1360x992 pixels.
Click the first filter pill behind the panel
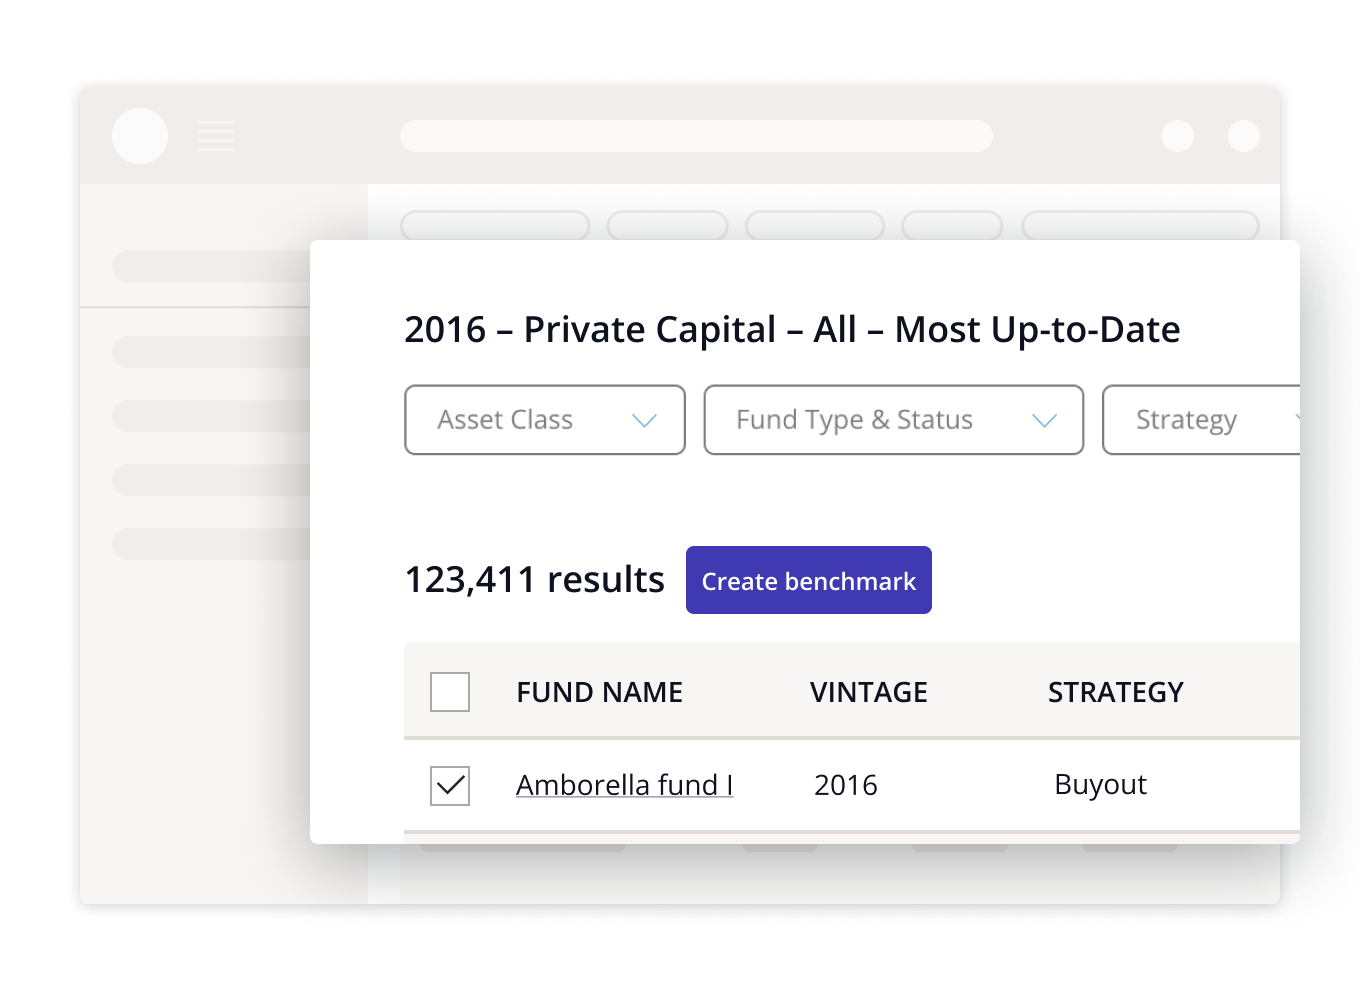(x=494, y=227)
